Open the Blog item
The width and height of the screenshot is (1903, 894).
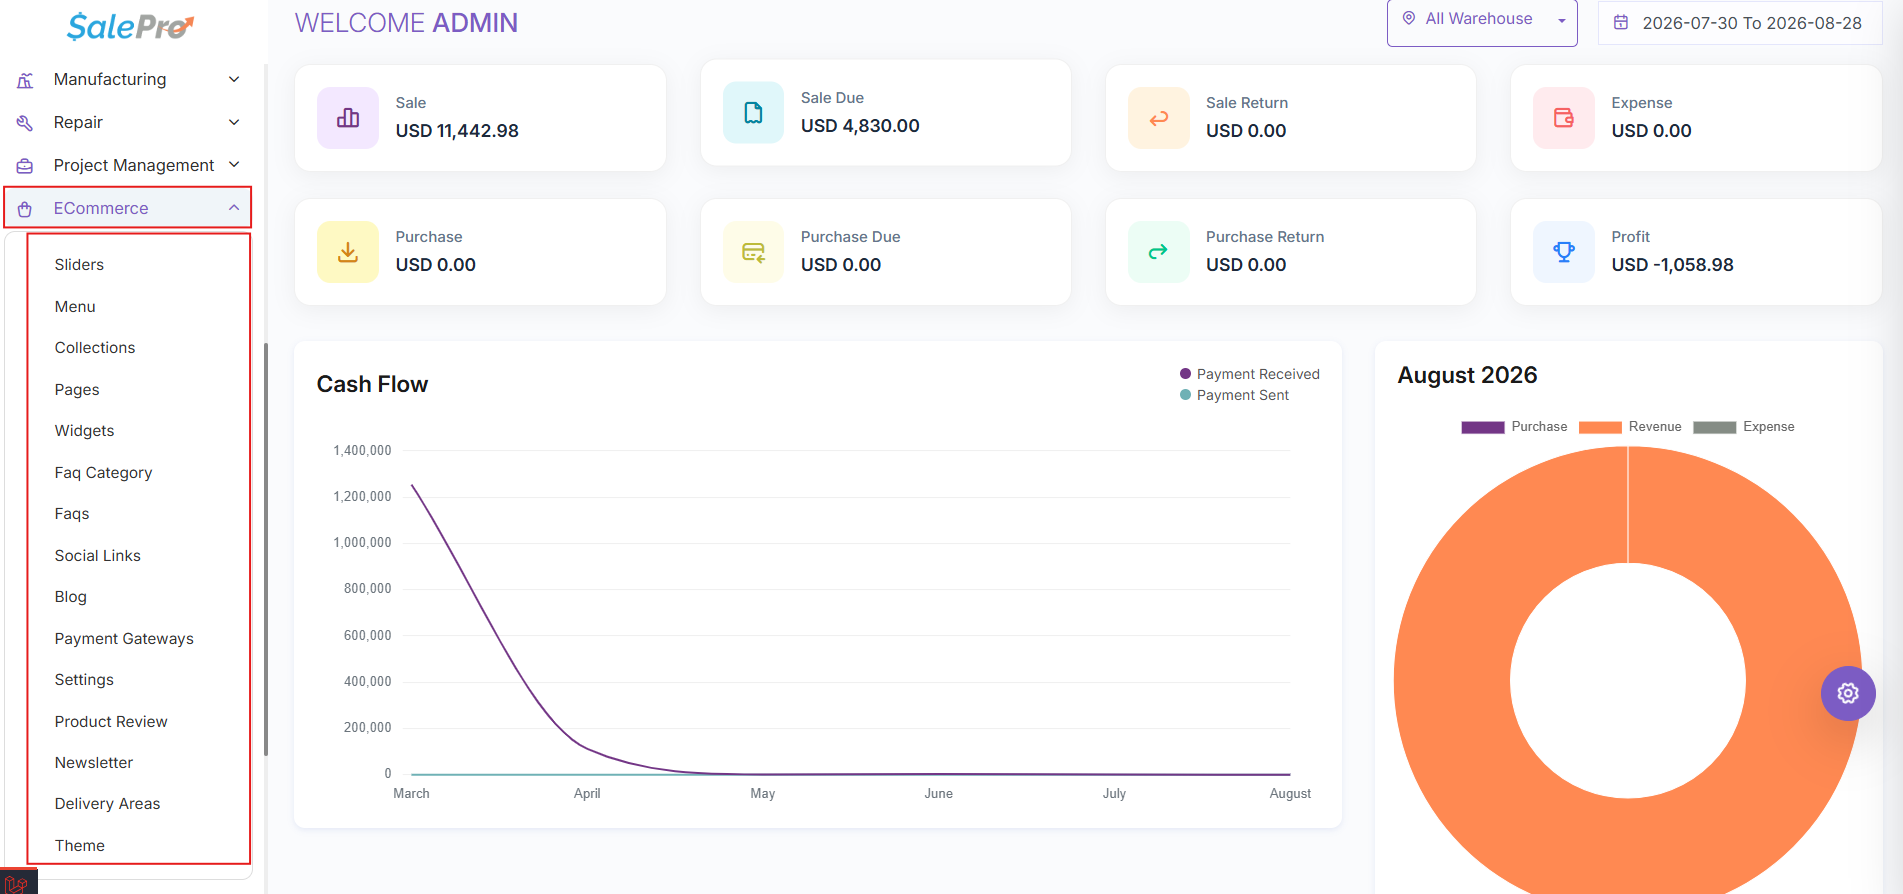coord(70,596)
